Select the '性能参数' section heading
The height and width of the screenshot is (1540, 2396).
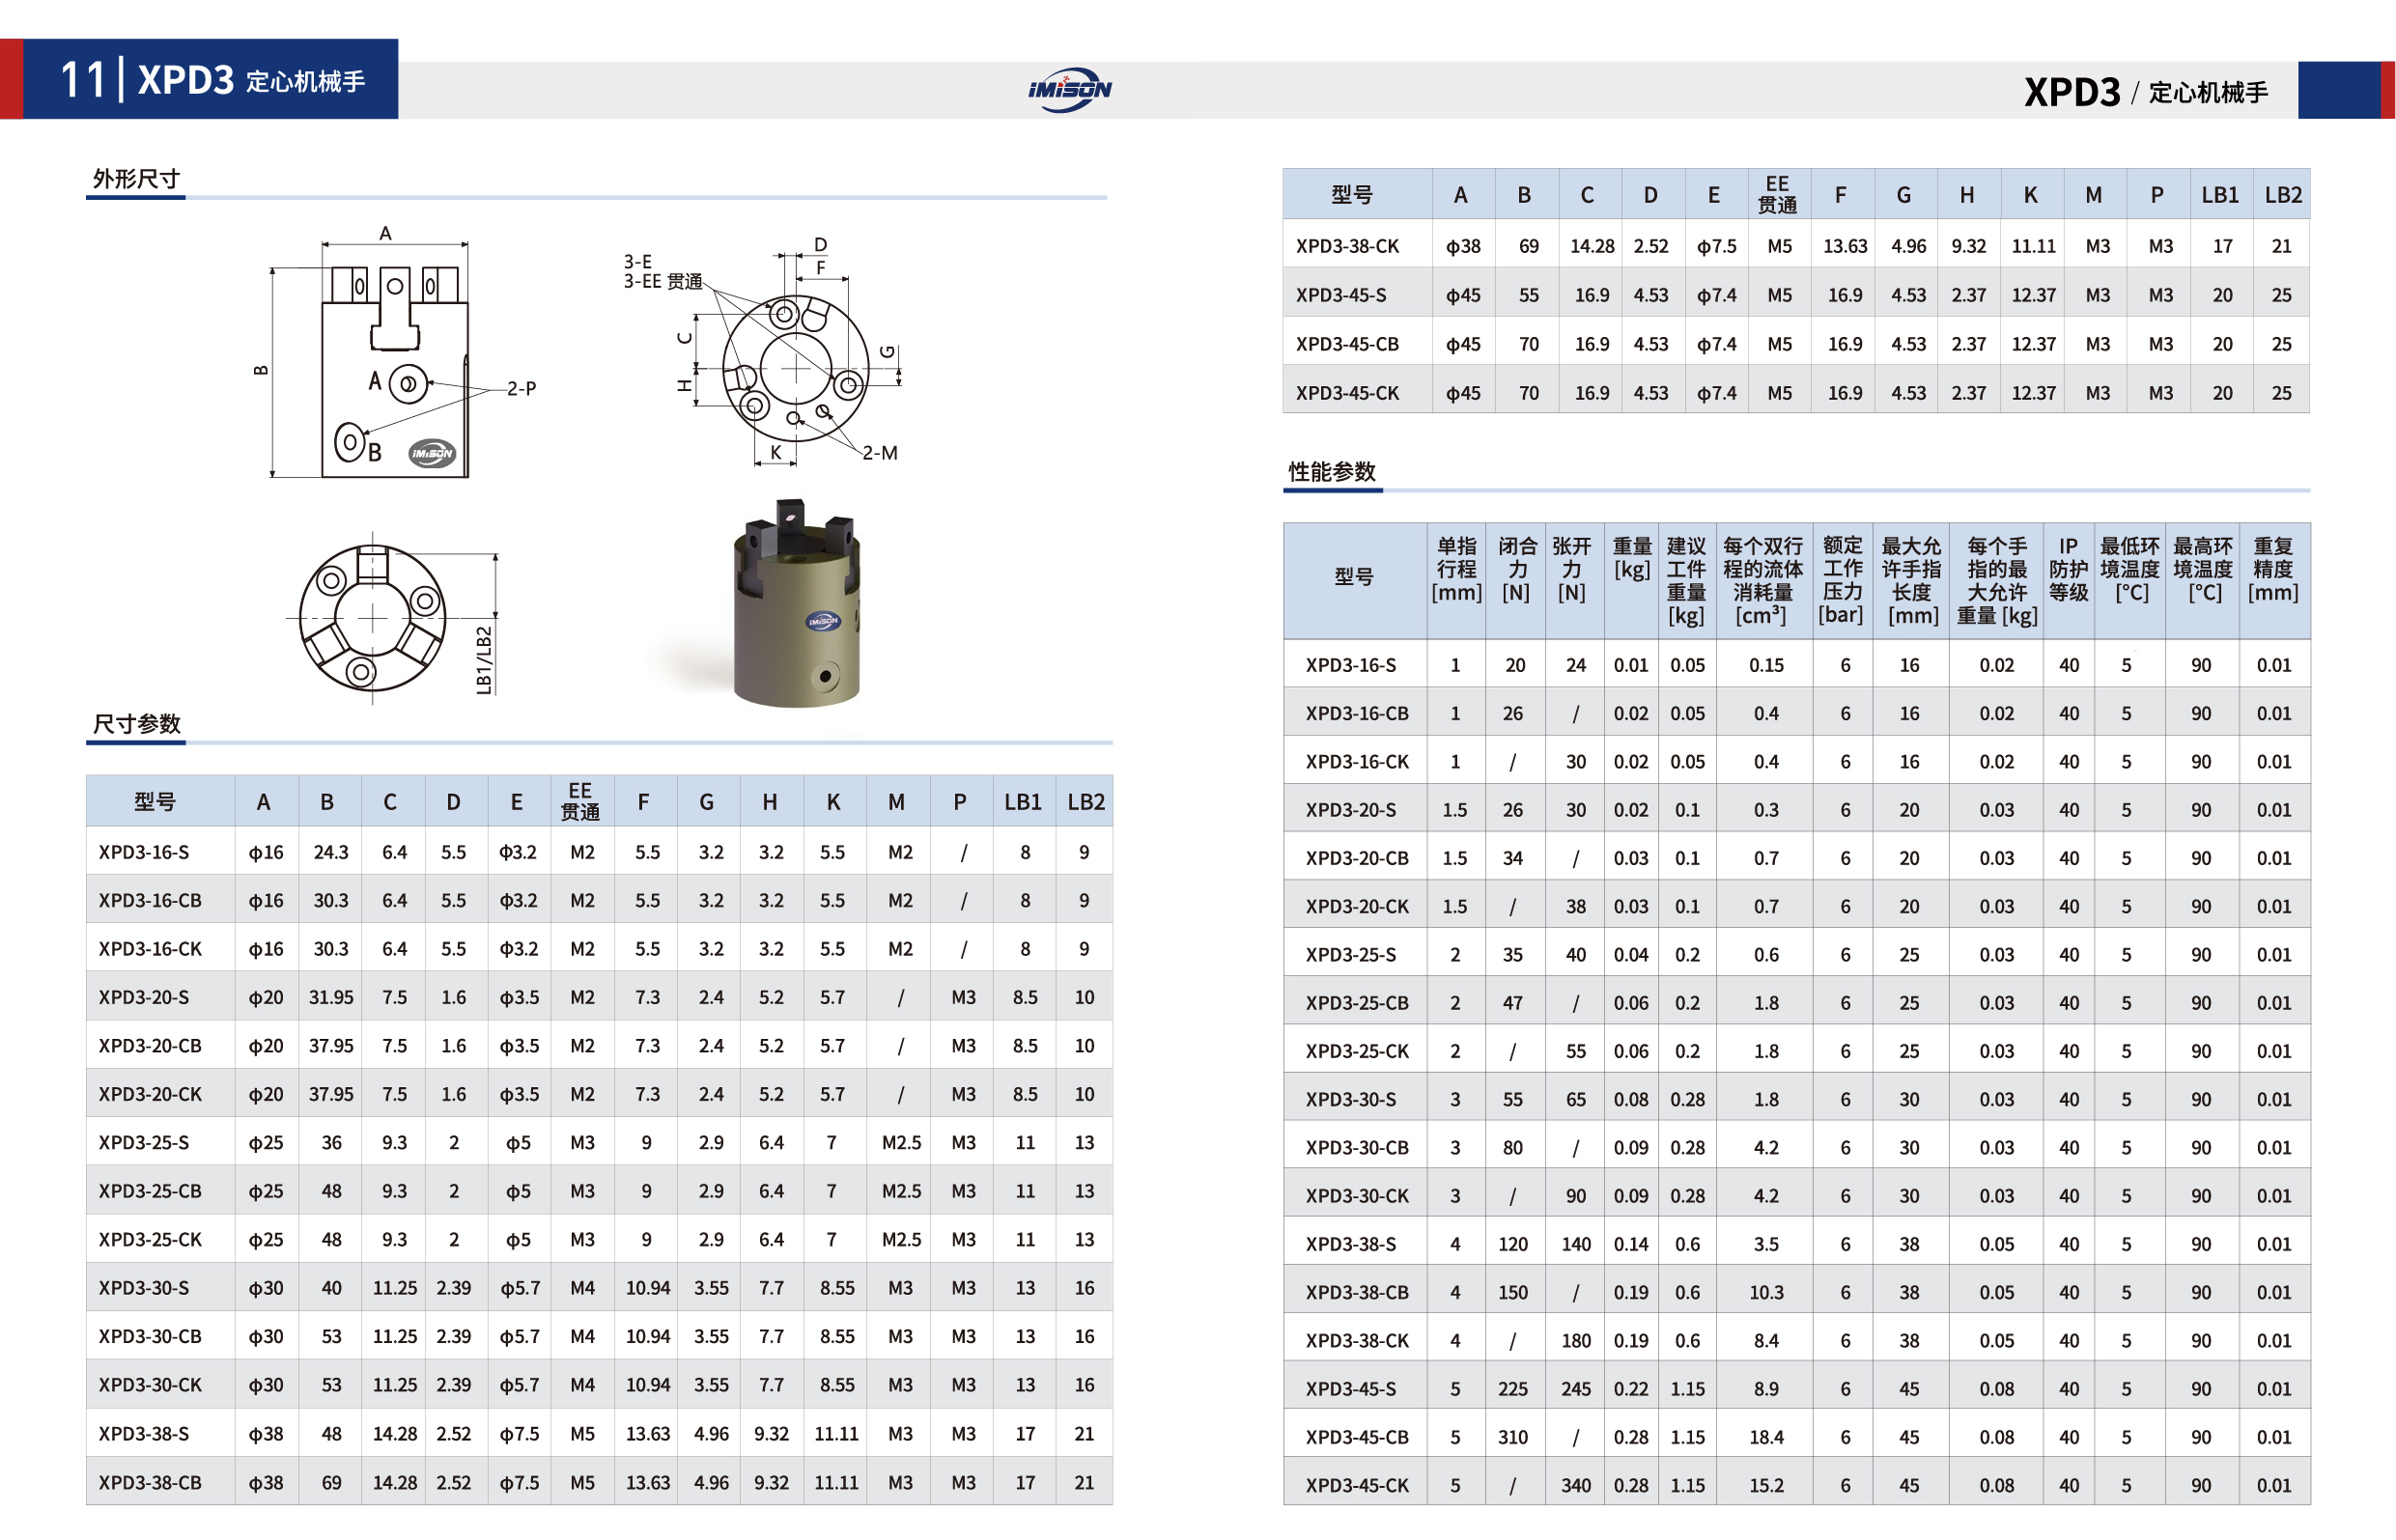pos(1331,471)
